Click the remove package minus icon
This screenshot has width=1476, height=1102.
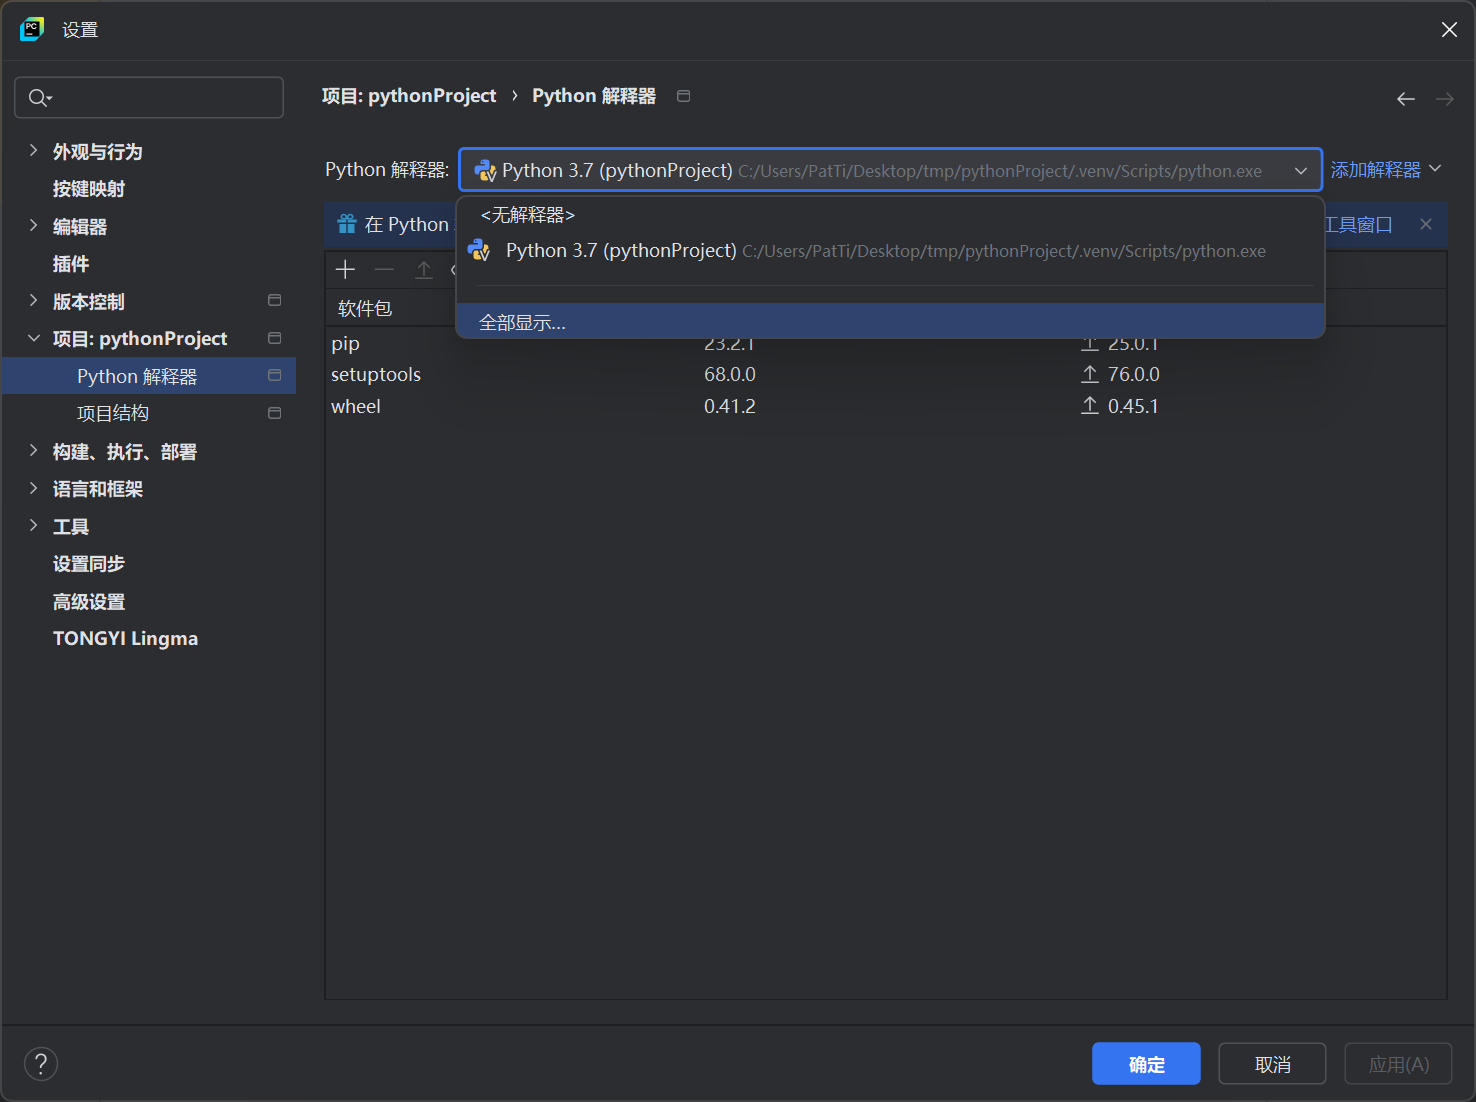click(384, 269)
